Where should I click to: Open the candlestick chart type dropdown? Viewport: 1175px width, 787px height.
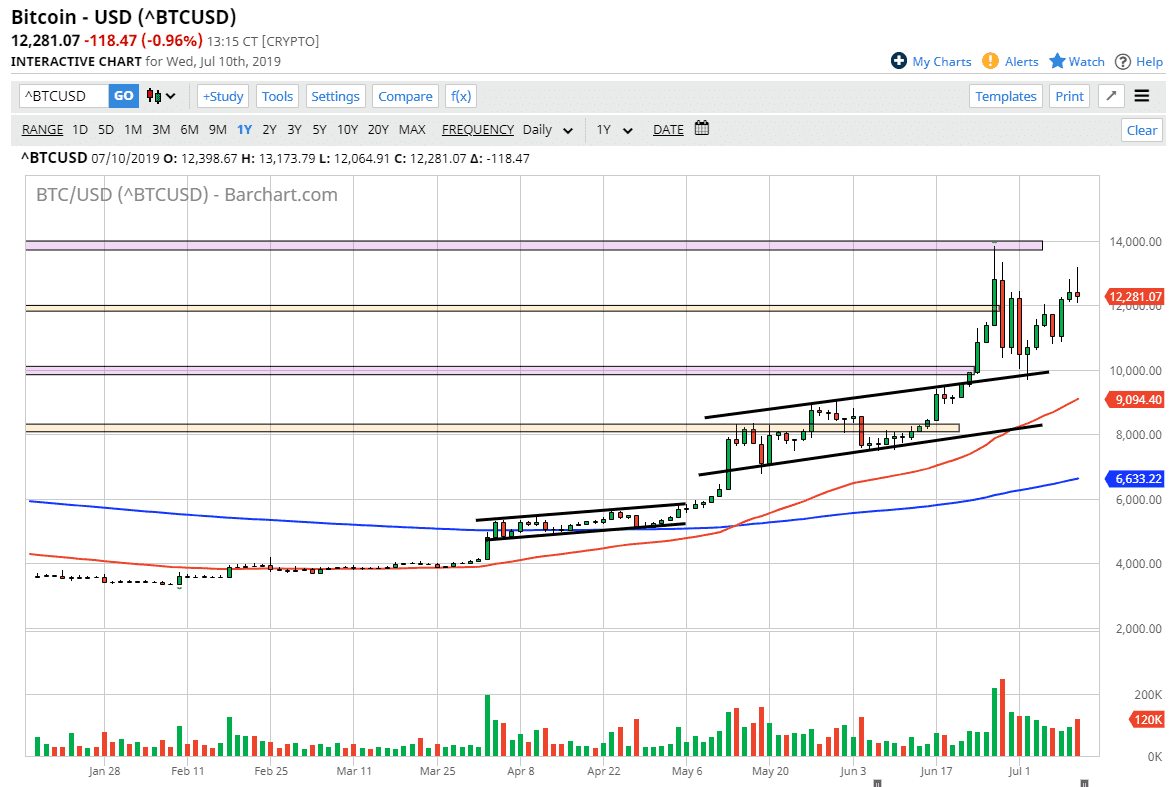pyautogui.click(x=160, y=96)
